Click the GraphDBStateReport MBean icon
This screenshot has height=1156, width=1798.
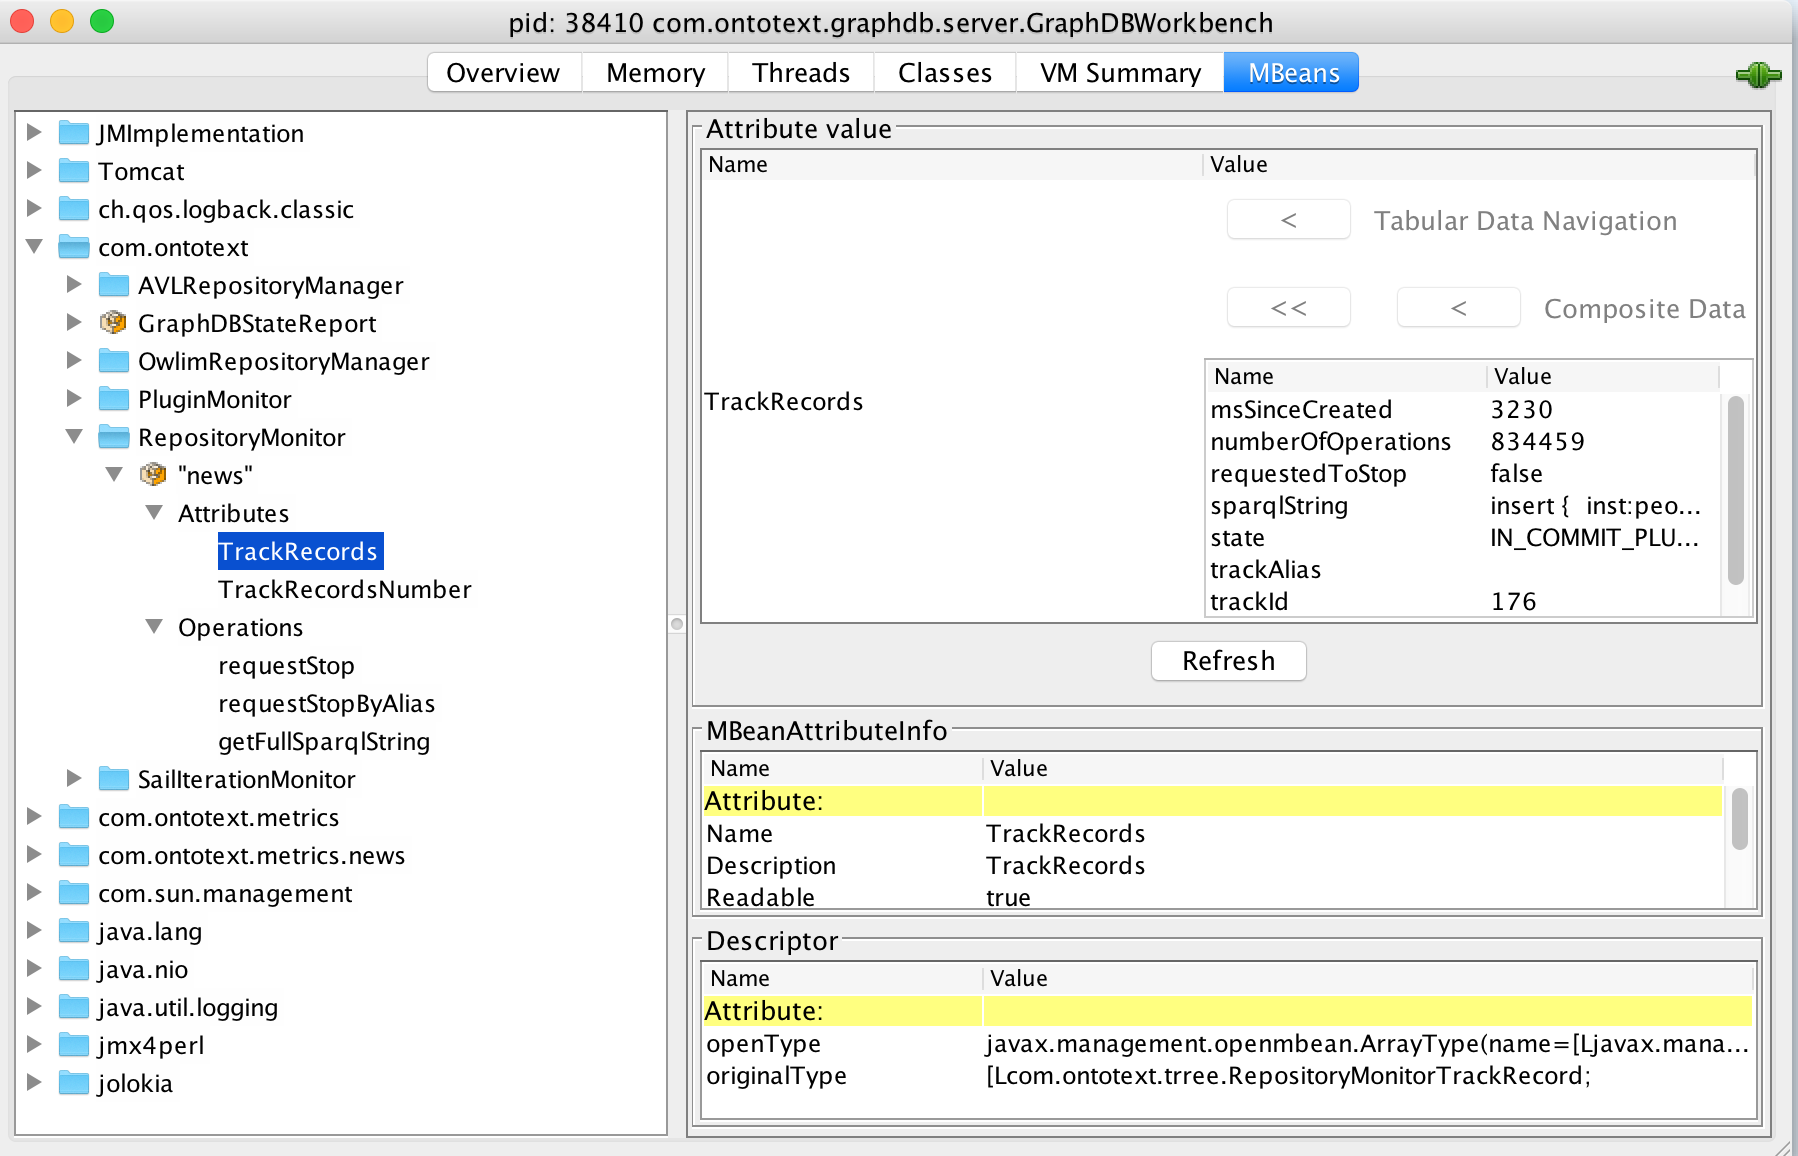coord(113,322)
